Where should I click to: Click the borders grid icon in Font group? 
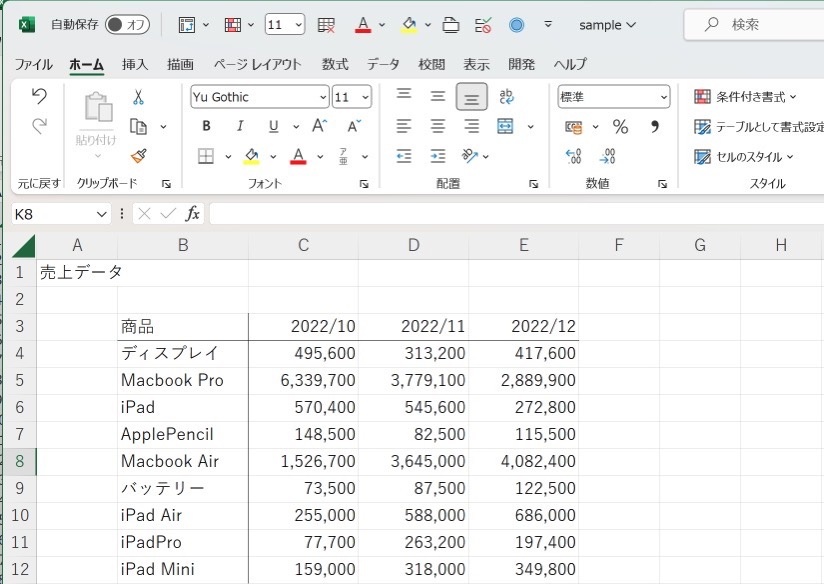205,156
